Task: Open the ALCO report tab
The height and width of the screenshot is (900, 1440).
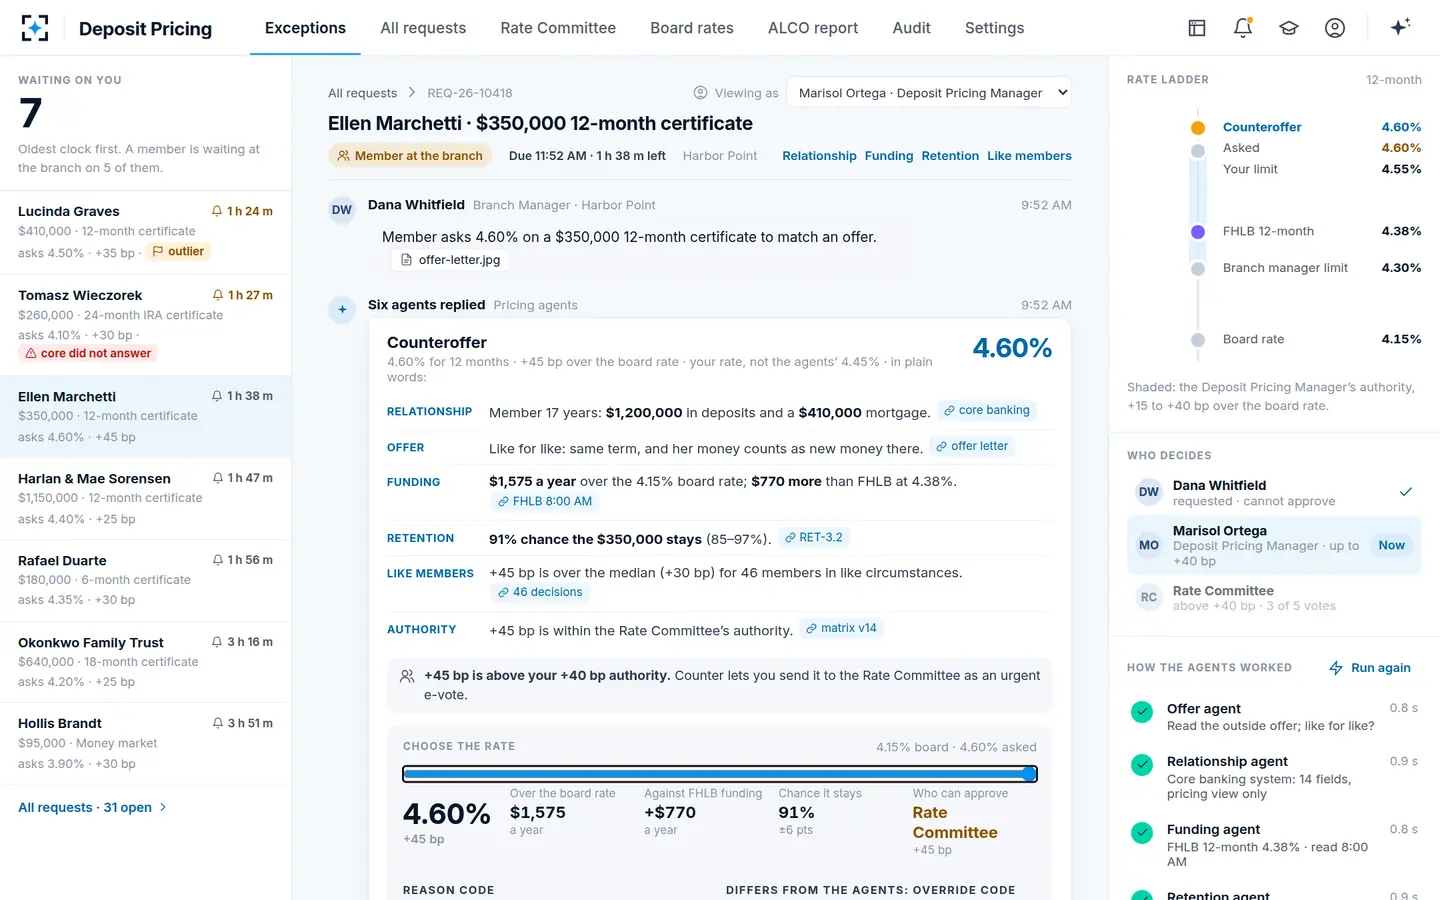Action: (813, 28)
